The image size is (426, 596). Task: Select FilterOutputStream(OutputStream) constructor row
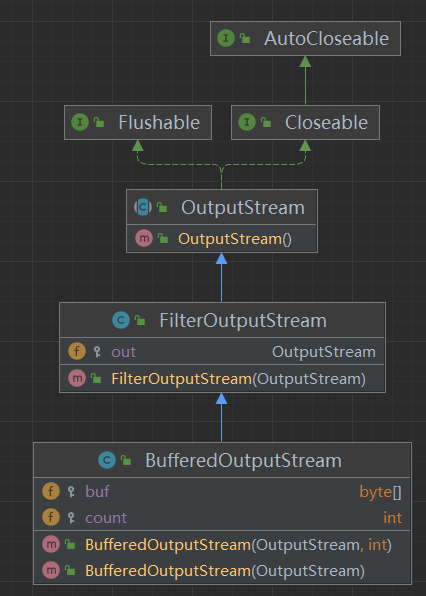coord(222,379)
